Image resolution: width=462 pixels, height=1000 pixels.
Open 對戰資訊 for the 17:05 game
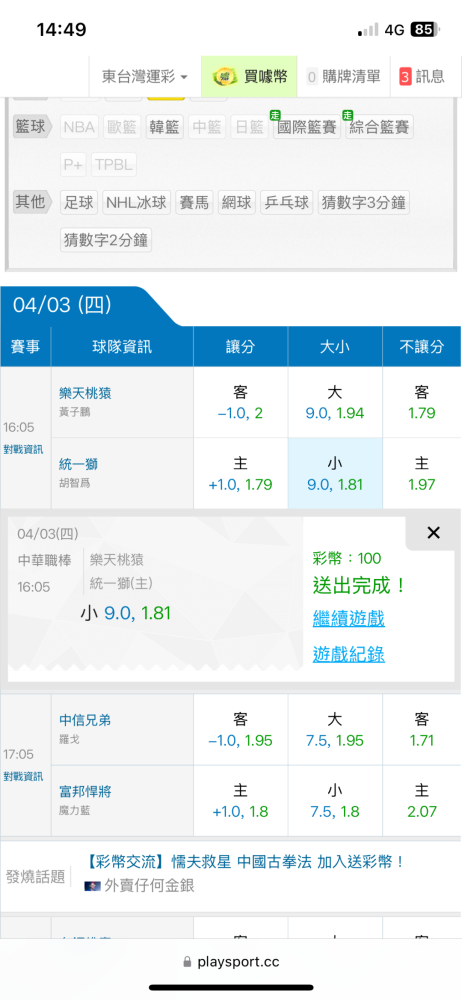23,776
